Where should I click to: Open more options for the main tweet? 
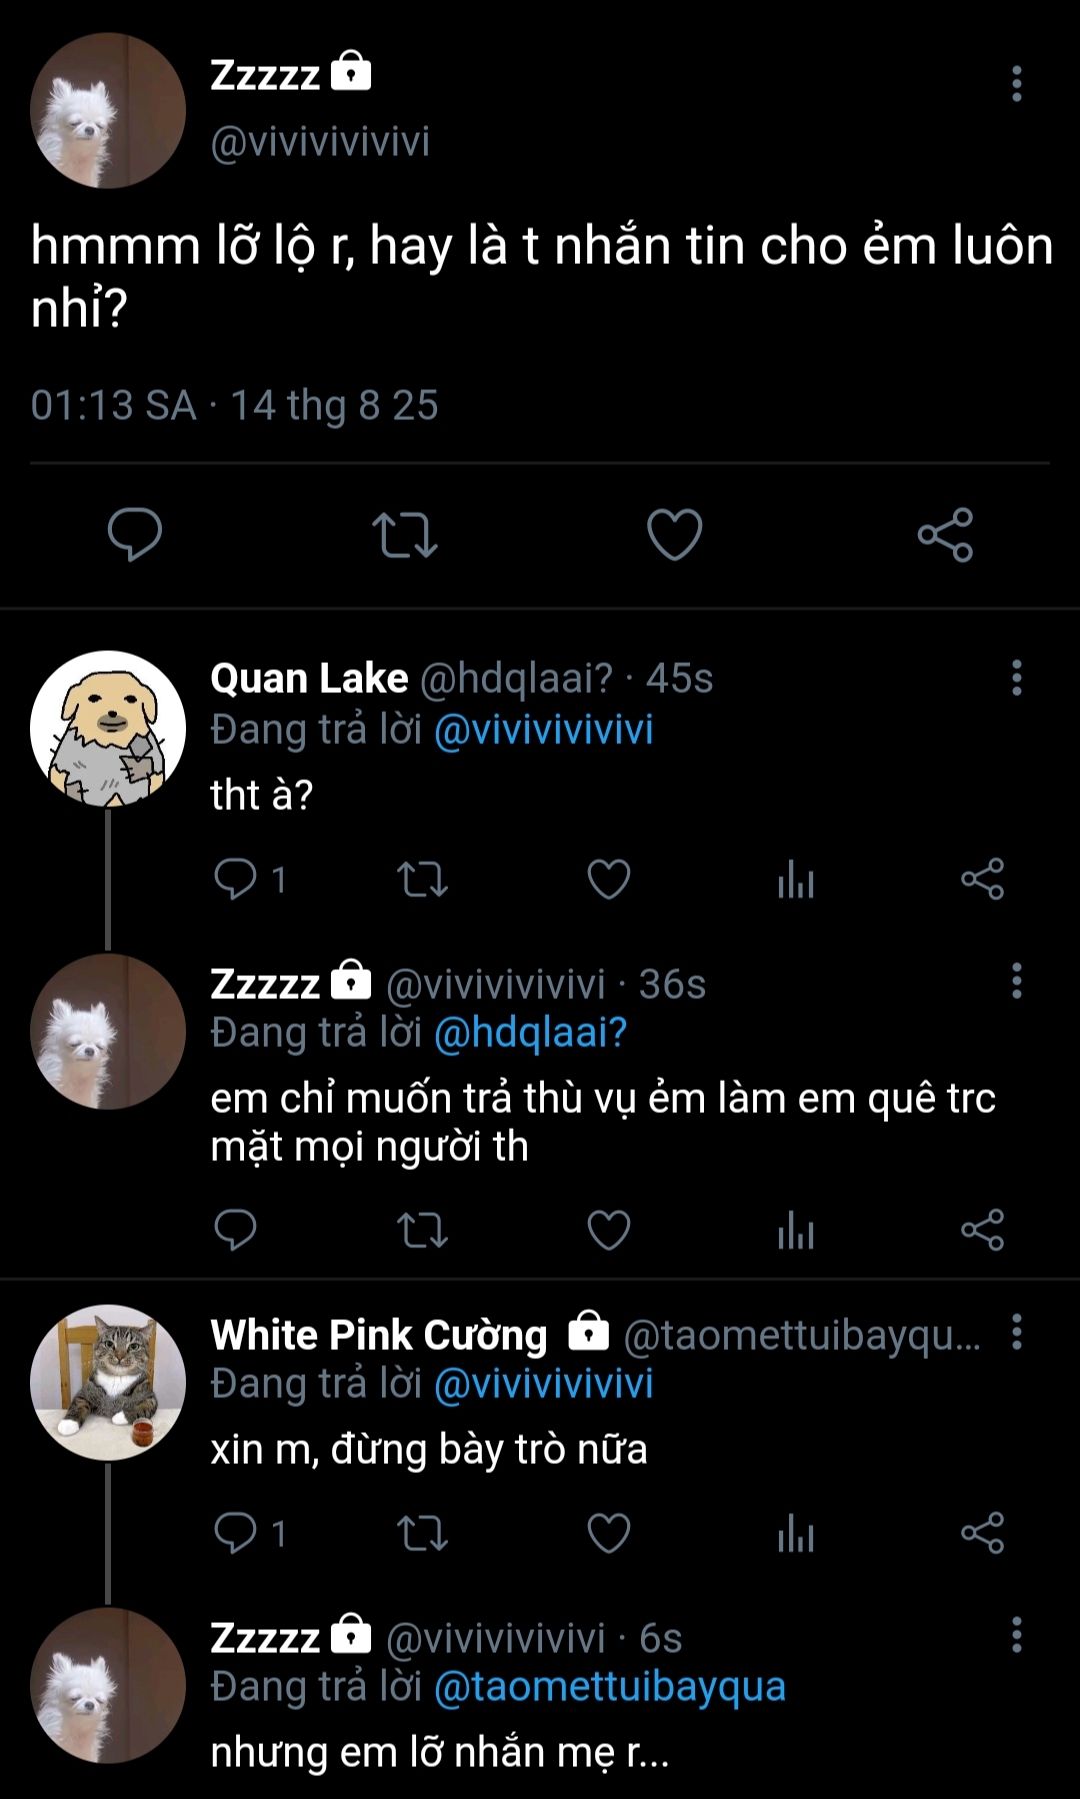pyautogui.click(x=1016, y=84)
